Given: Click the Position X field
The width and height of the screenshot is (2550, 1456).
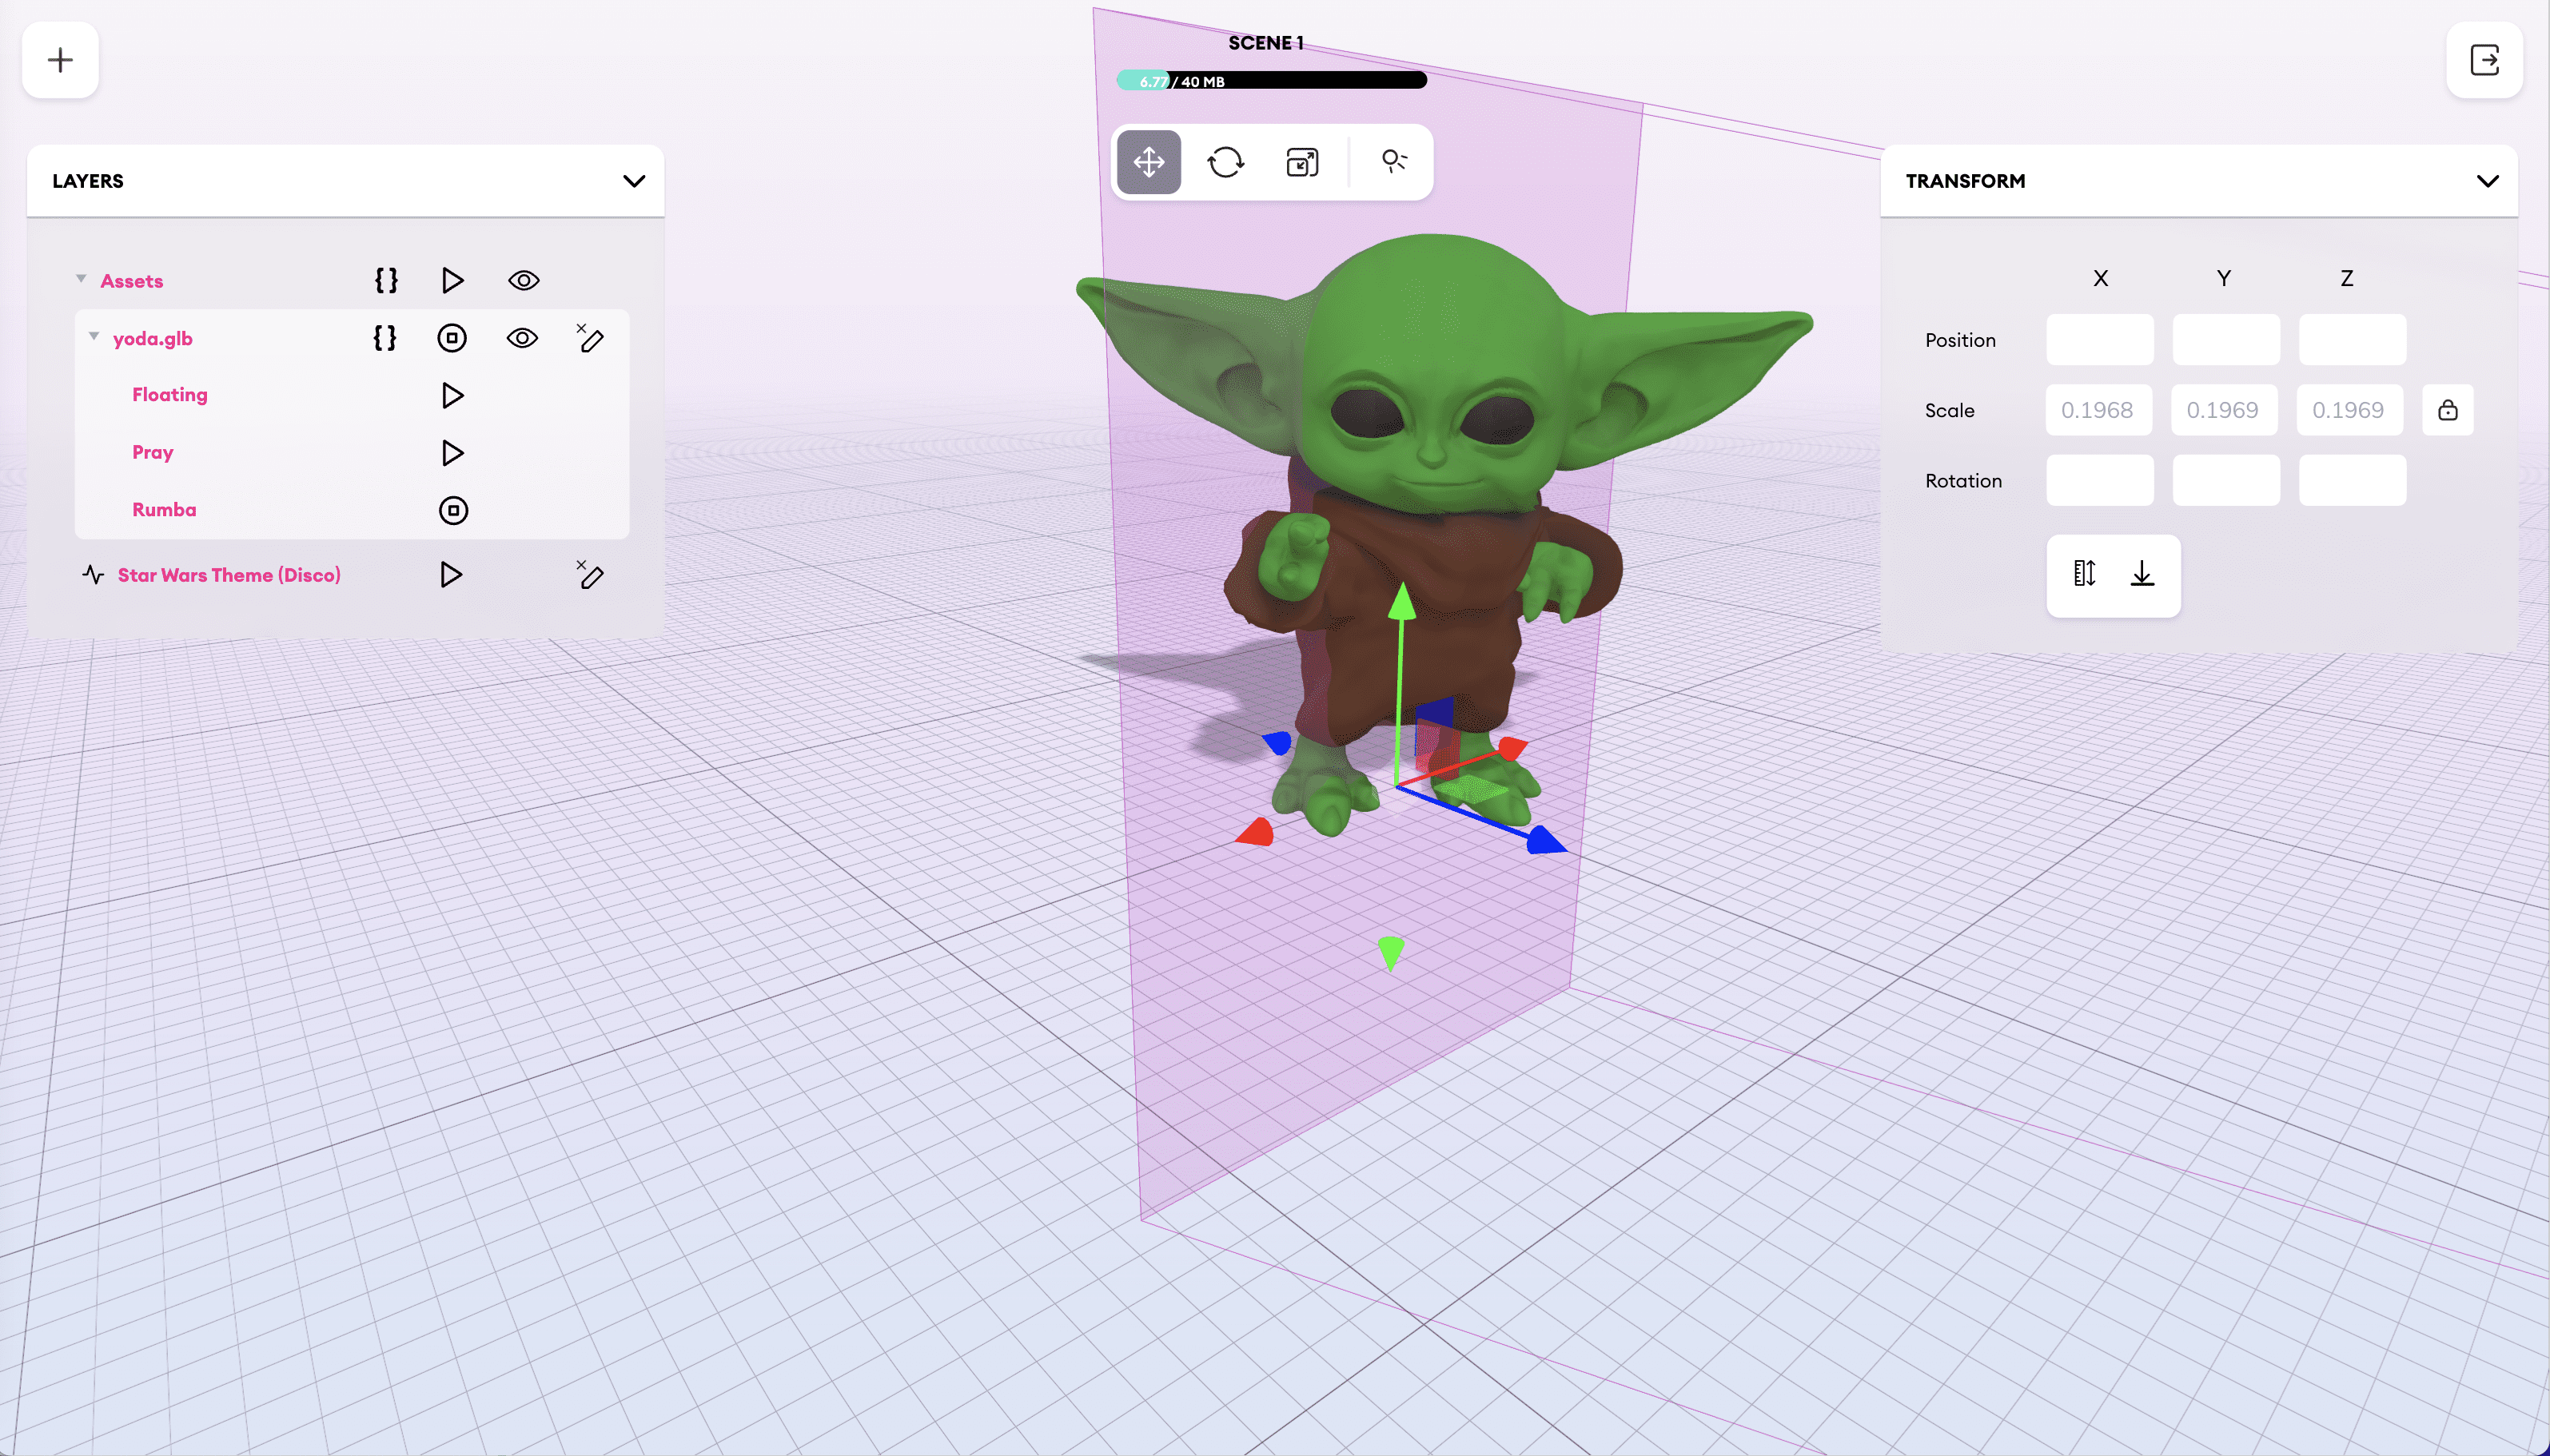Looking at the screenshot, I should tap(2099, 339).
